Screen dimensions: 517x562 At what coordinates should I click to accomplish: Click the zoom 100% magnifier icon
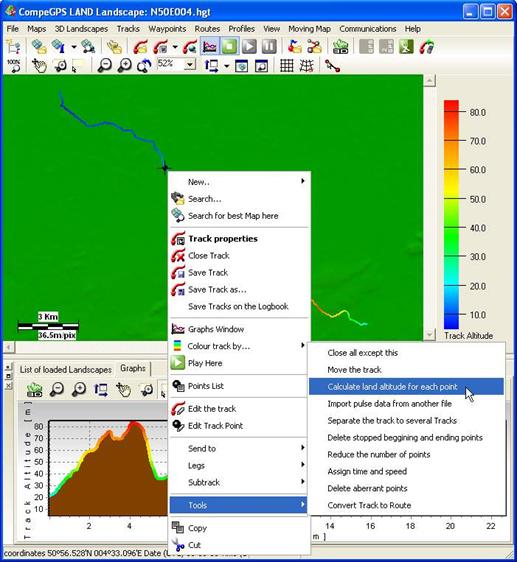click(14, 66)
